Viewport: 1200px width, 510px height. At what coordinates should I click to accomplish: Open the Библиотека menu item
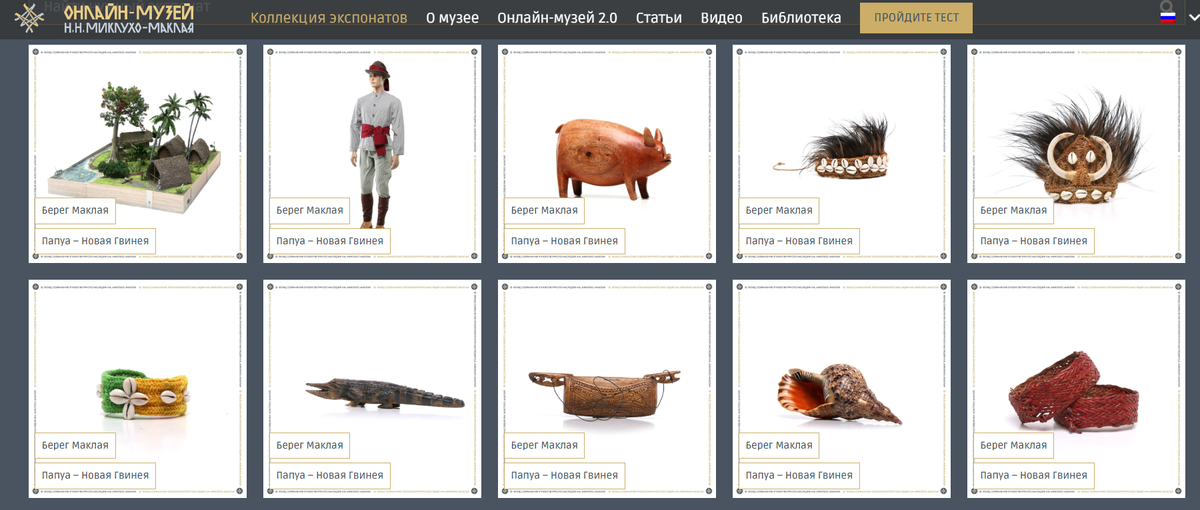click(801, 18)
